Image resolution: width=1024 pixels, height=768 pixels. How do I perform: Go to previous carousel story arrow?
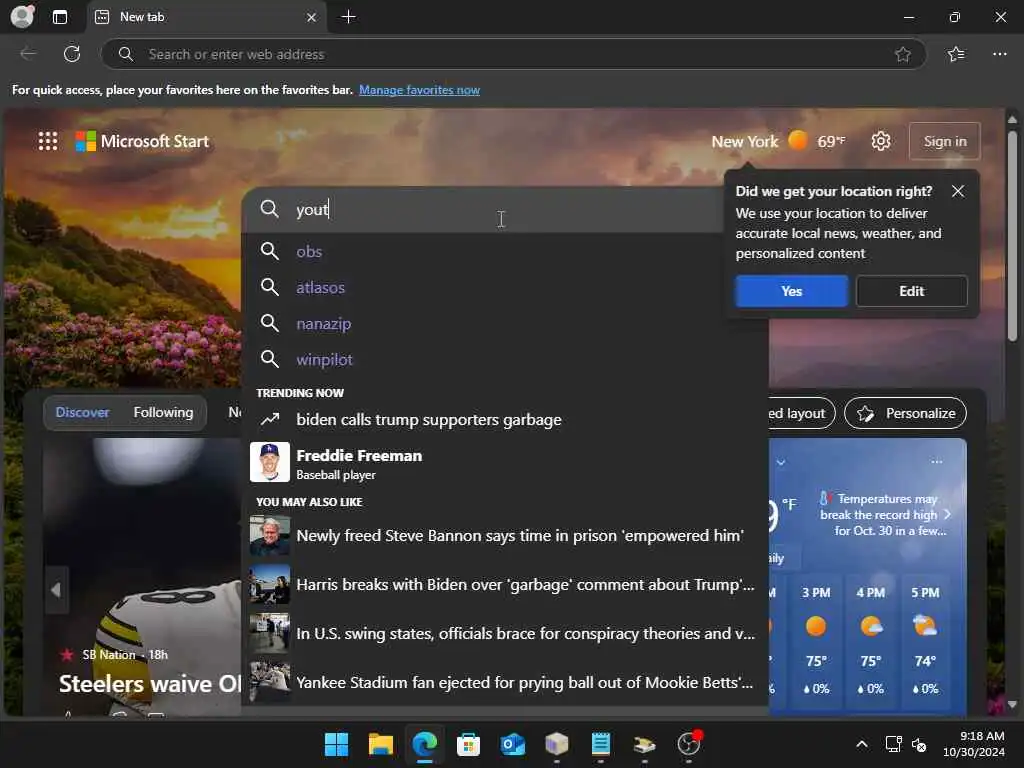(56, 590)
